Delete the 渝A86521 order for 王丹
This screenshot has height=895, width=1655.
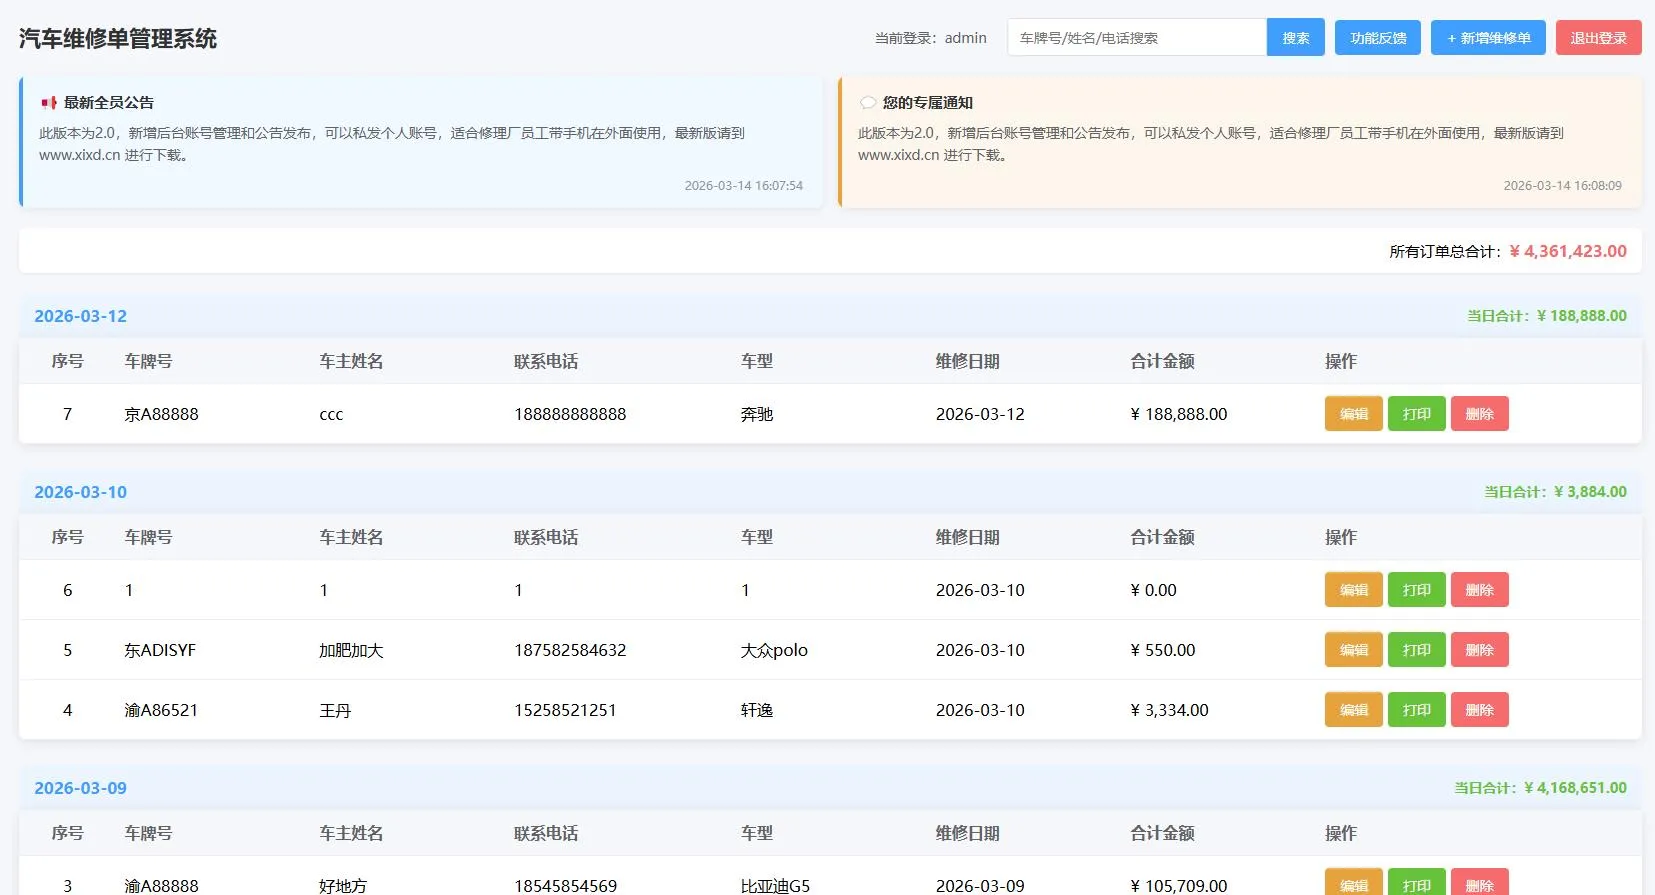(1479, 710)
